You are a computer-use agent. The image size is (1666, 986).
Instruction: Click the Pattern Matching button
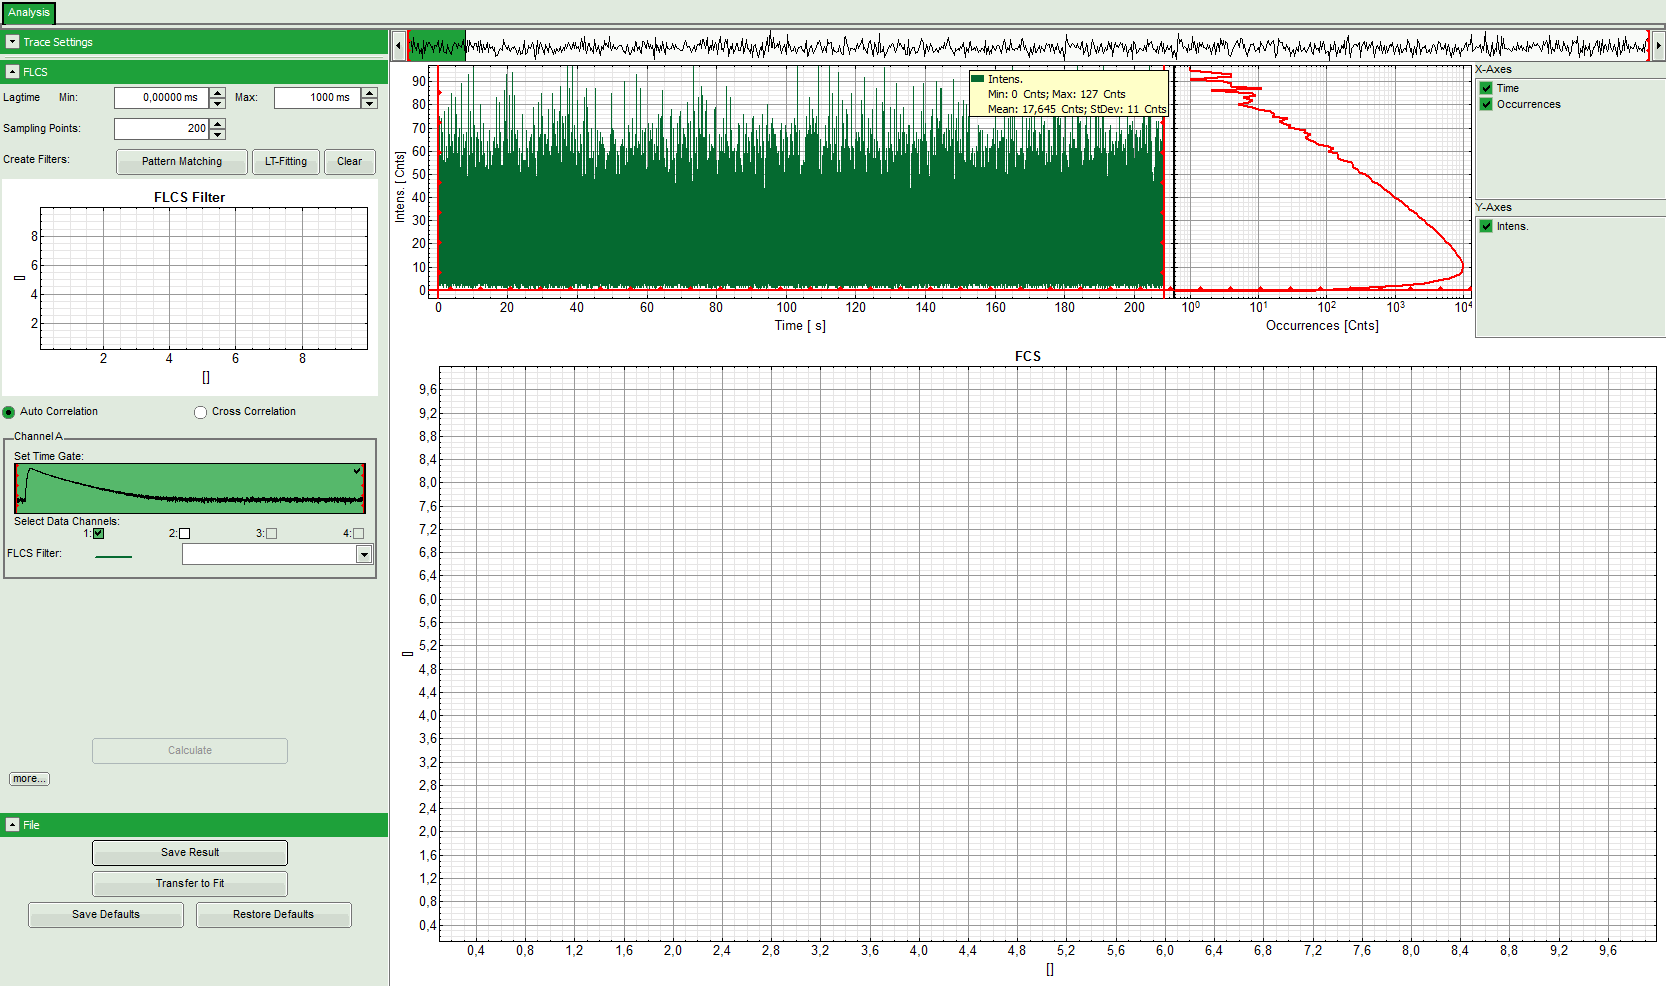point(181,162)
